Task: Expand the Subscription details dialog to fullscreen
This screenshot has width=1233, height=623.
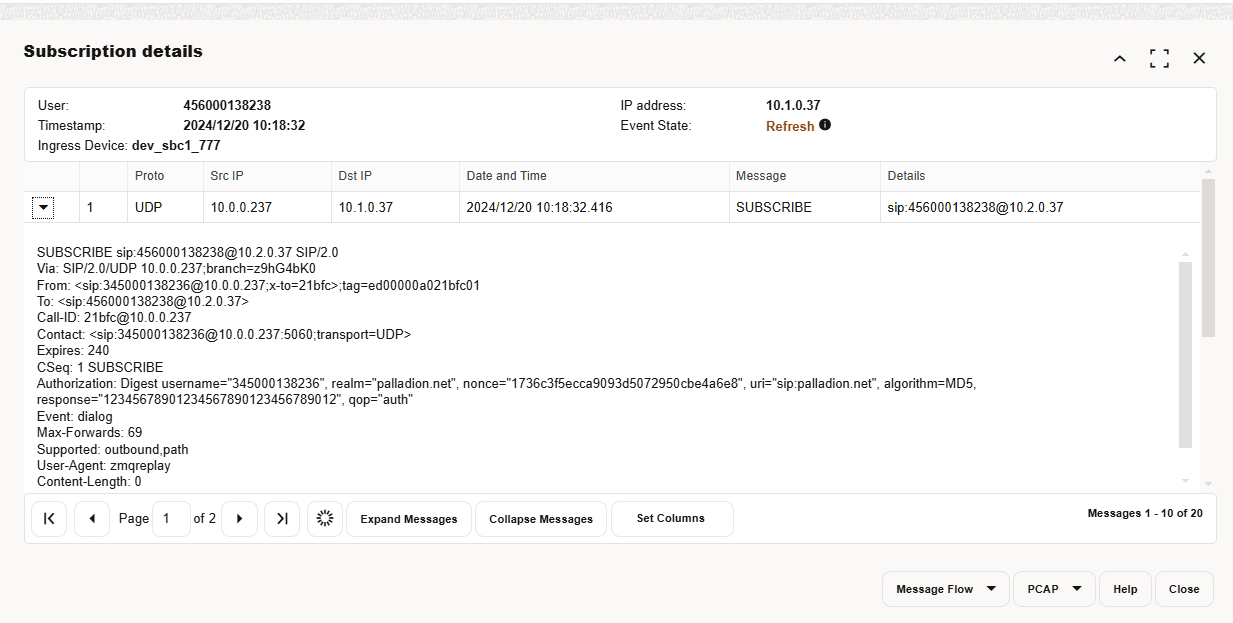Action: click(x=1159, y=58)
